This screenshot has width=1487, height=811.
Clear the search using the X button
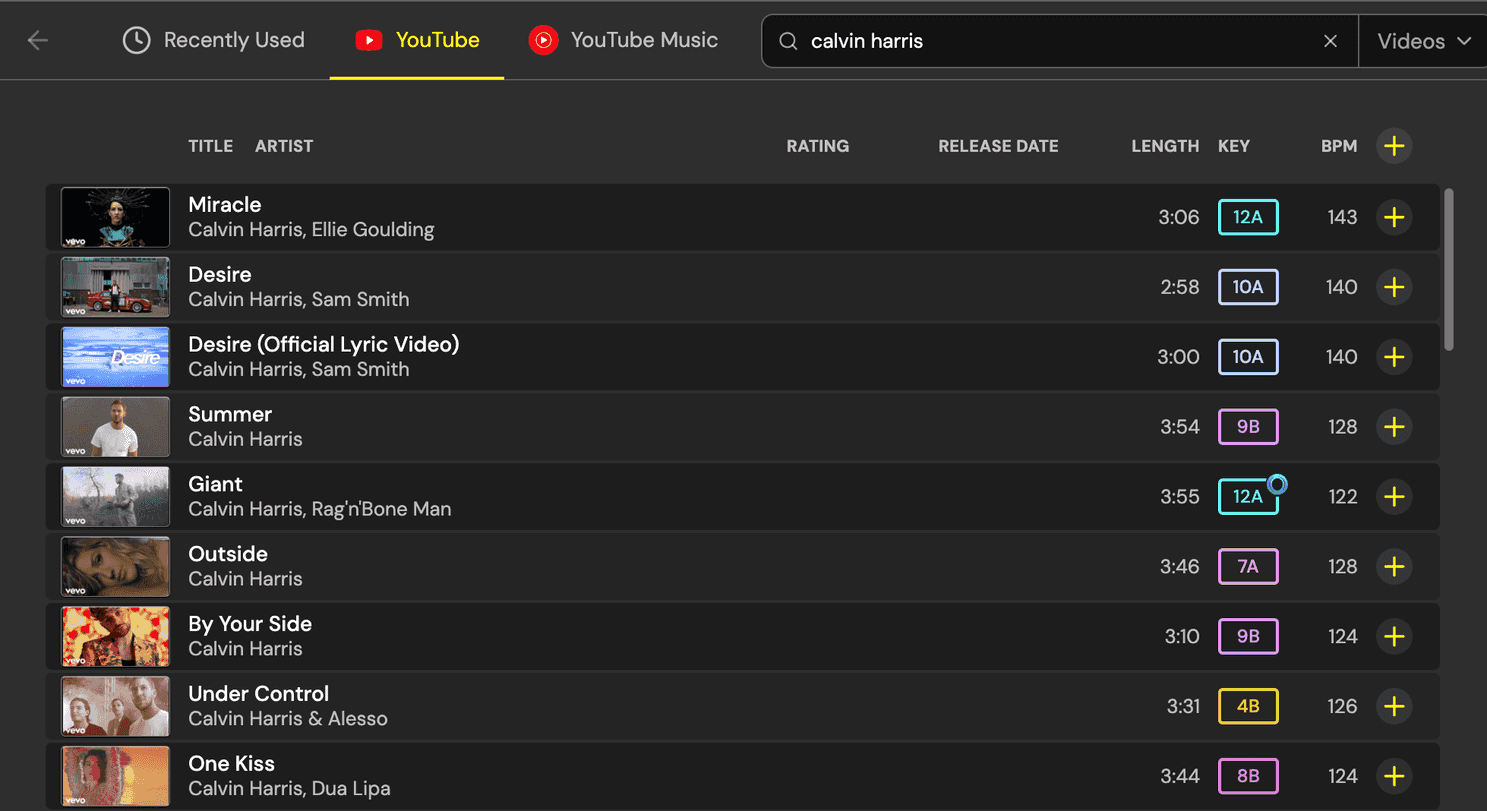click(x=1330, y=41)
